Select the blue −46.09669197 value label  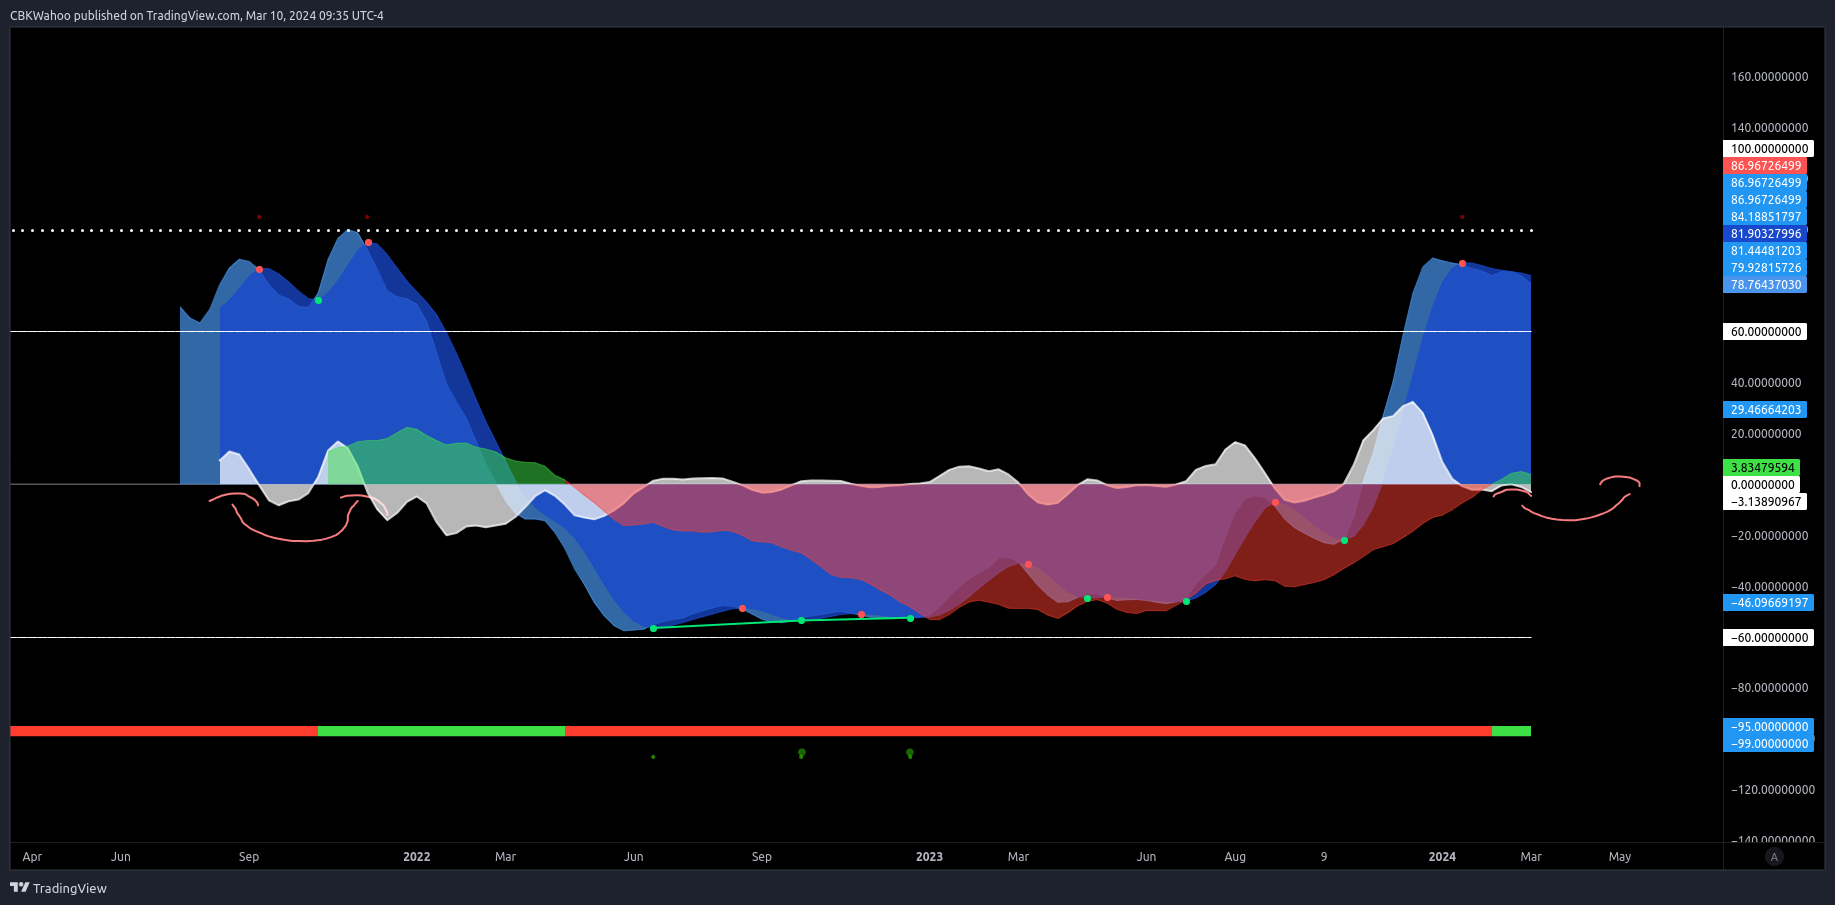click(1768, 603)
